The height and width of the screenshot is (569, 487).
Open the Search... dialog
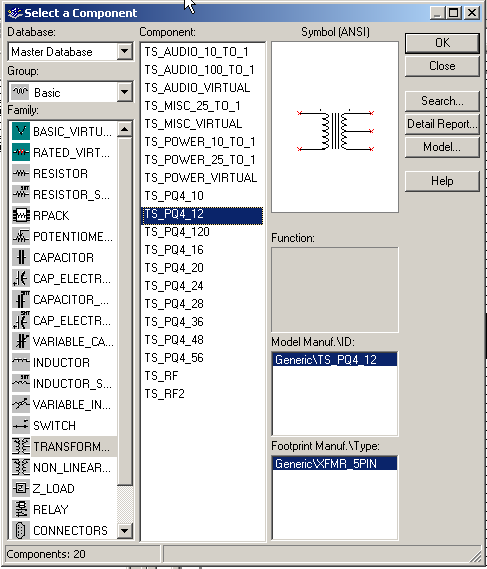coord(442,101)
